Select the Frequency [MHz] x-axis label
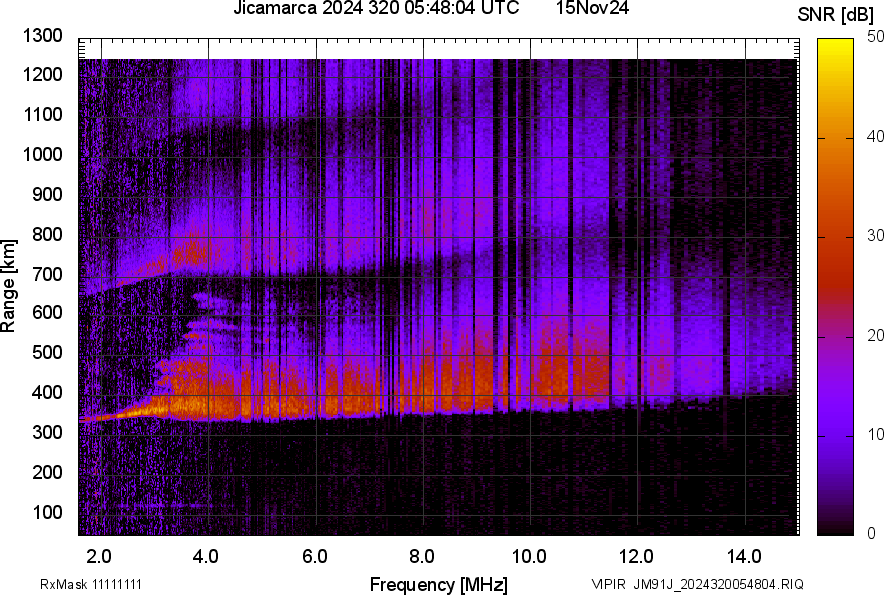The image size is (884, 595). click(x=438, y=584)
